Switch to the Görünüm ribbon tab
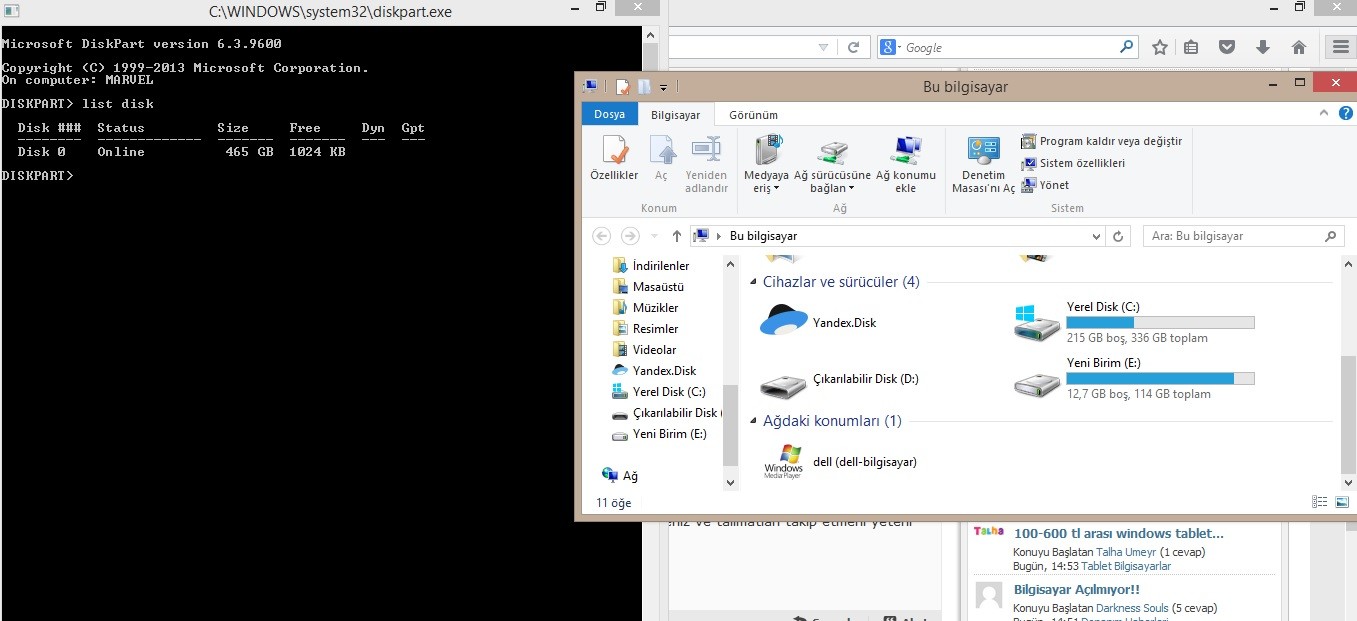1357x621 pixels. 753,115
